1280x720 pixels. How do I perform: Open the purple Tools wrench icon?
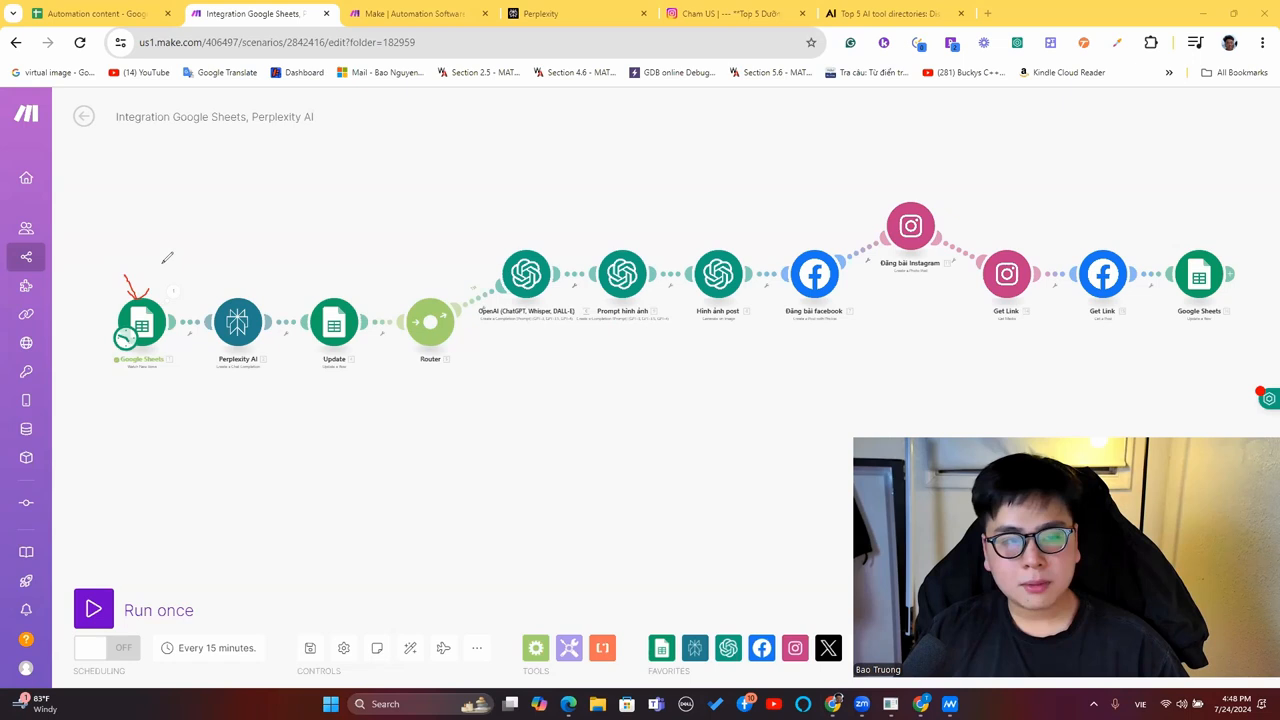tap(569, 648)
